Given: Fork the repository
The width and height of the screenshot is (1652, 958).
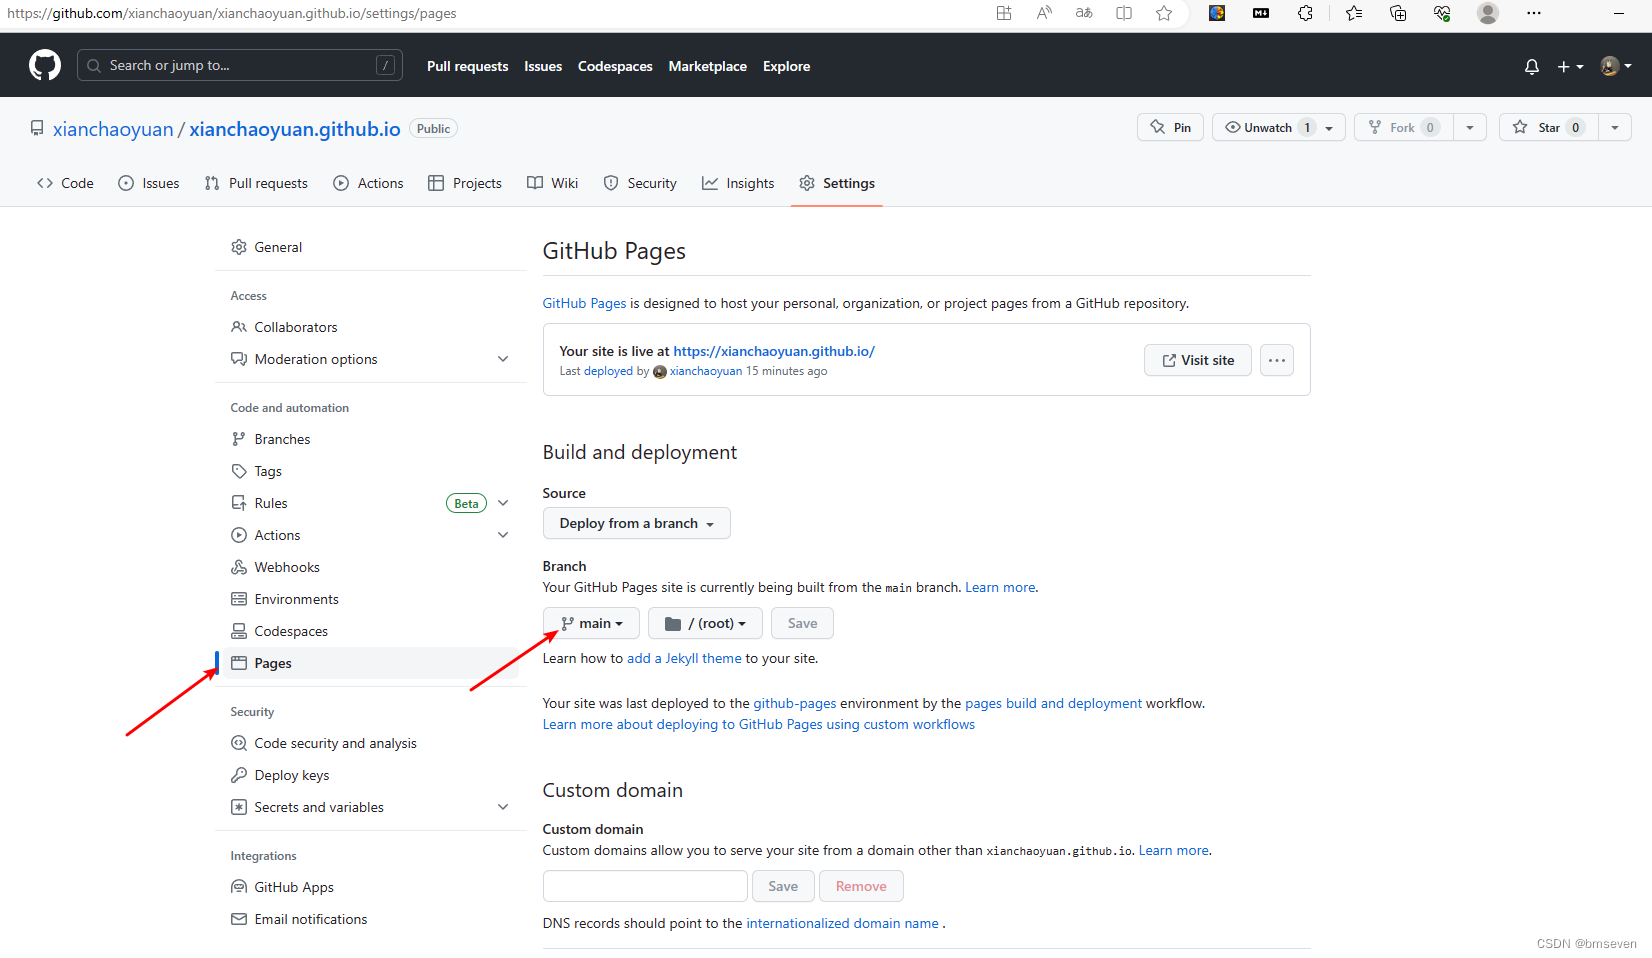Looking at the screenshot, I should 1403,127.
